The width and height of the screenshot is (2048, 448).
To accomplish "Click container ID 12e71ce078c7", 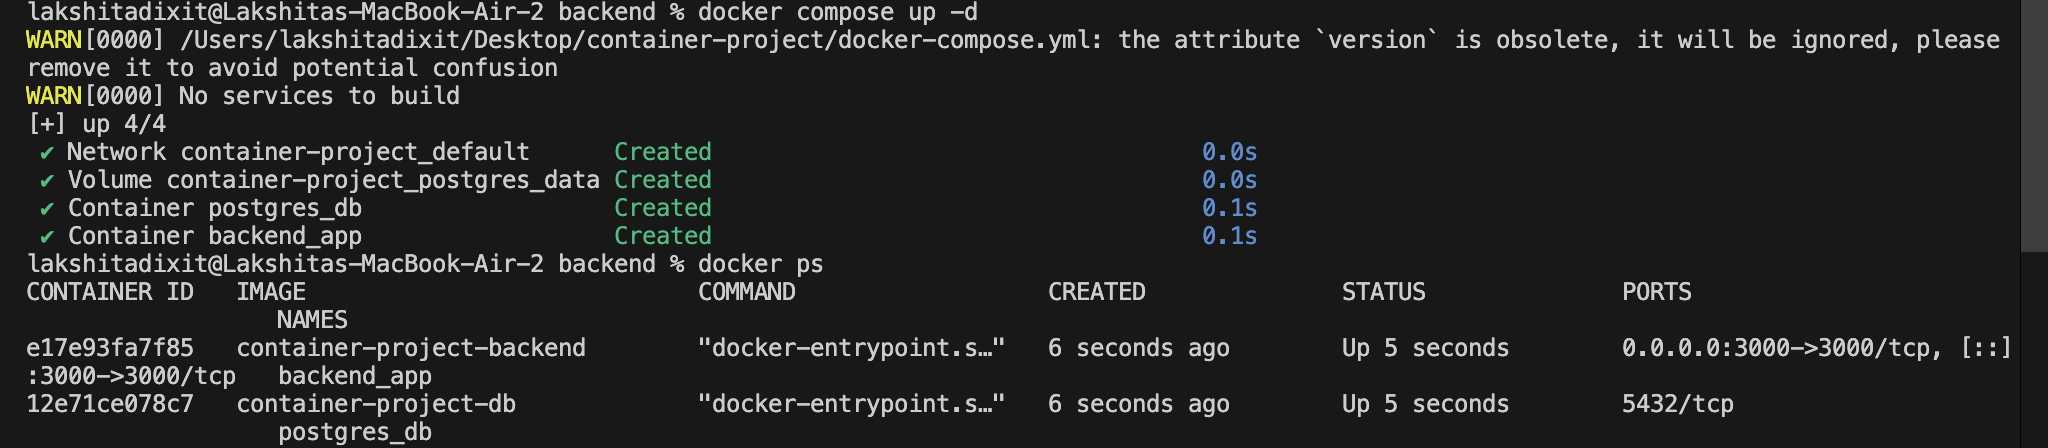I will pos(110,404).
